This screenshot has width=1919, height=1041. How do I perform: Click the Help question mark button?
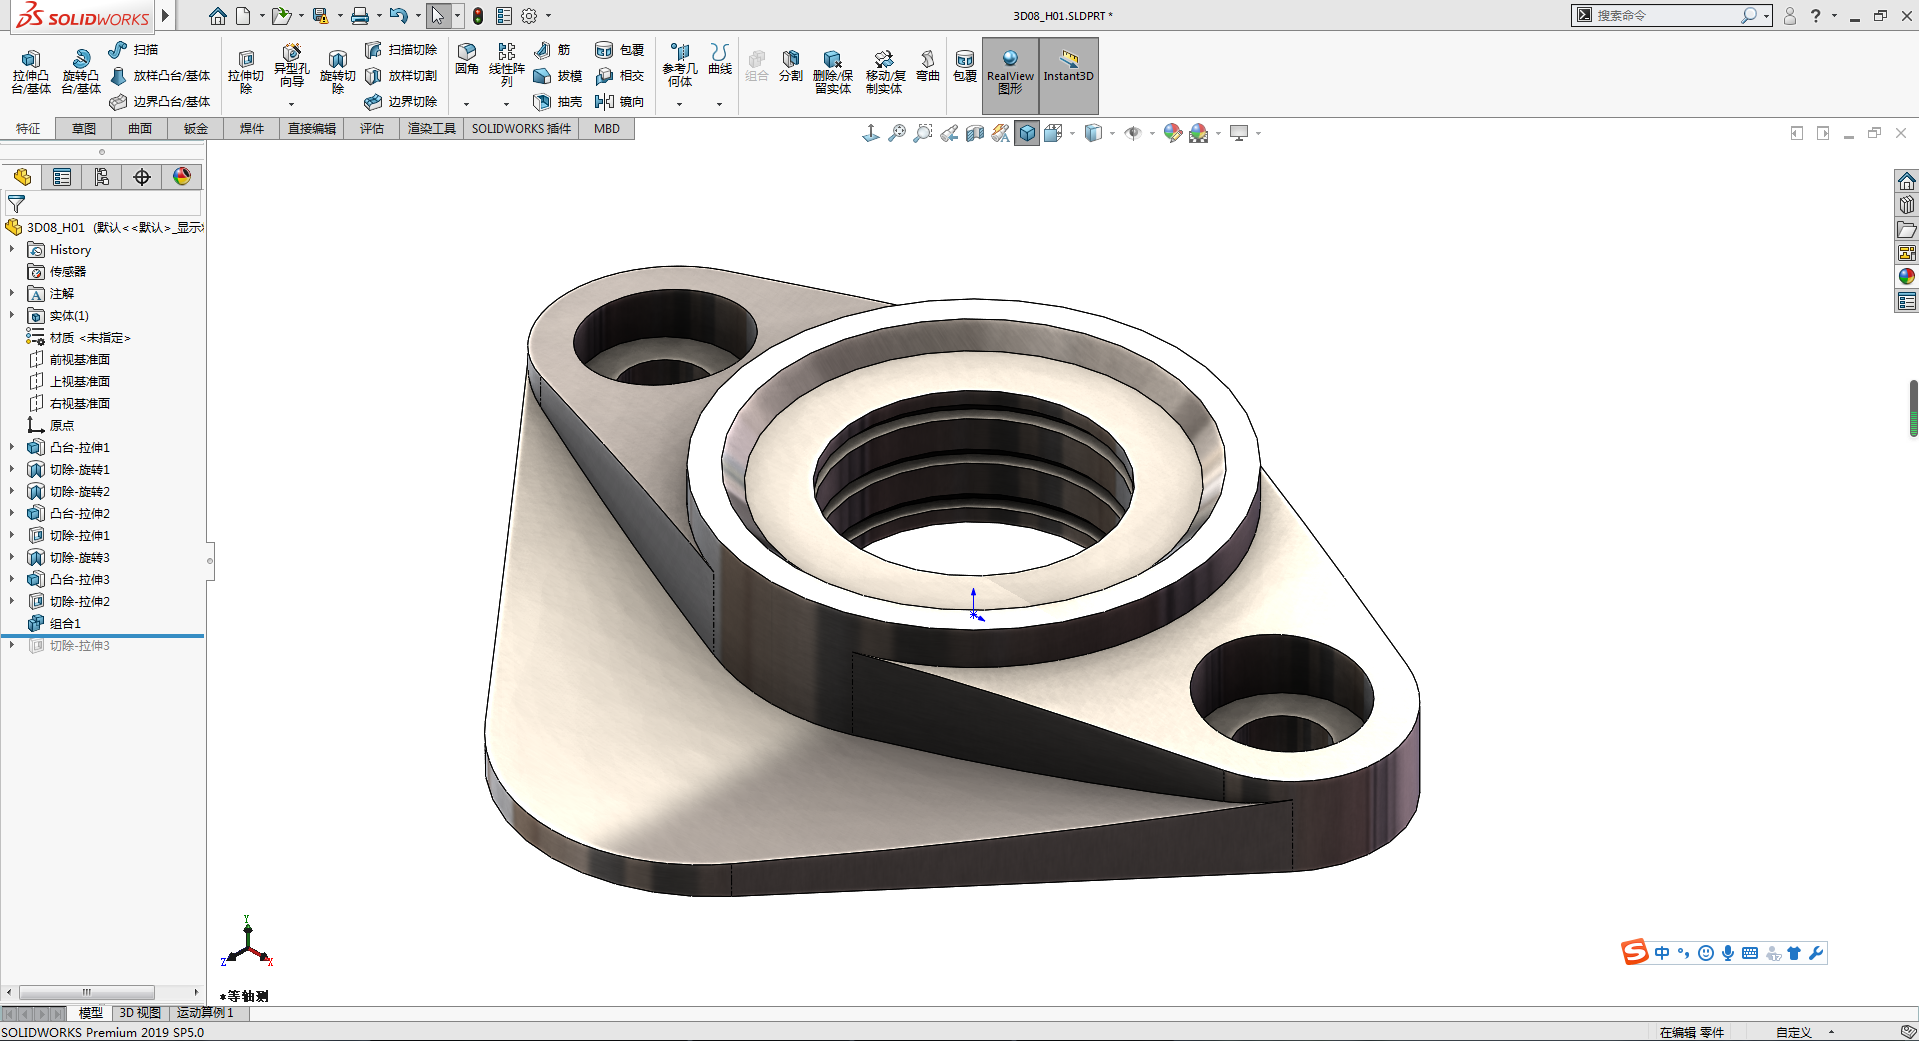point(1815,16)
